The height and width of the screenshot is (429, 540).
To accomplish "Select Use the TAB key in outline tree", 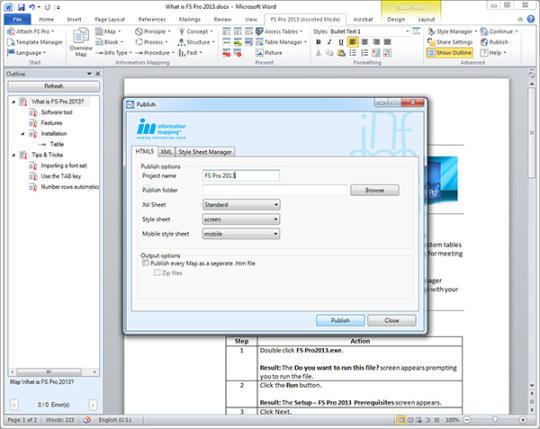I will (61, 176).
